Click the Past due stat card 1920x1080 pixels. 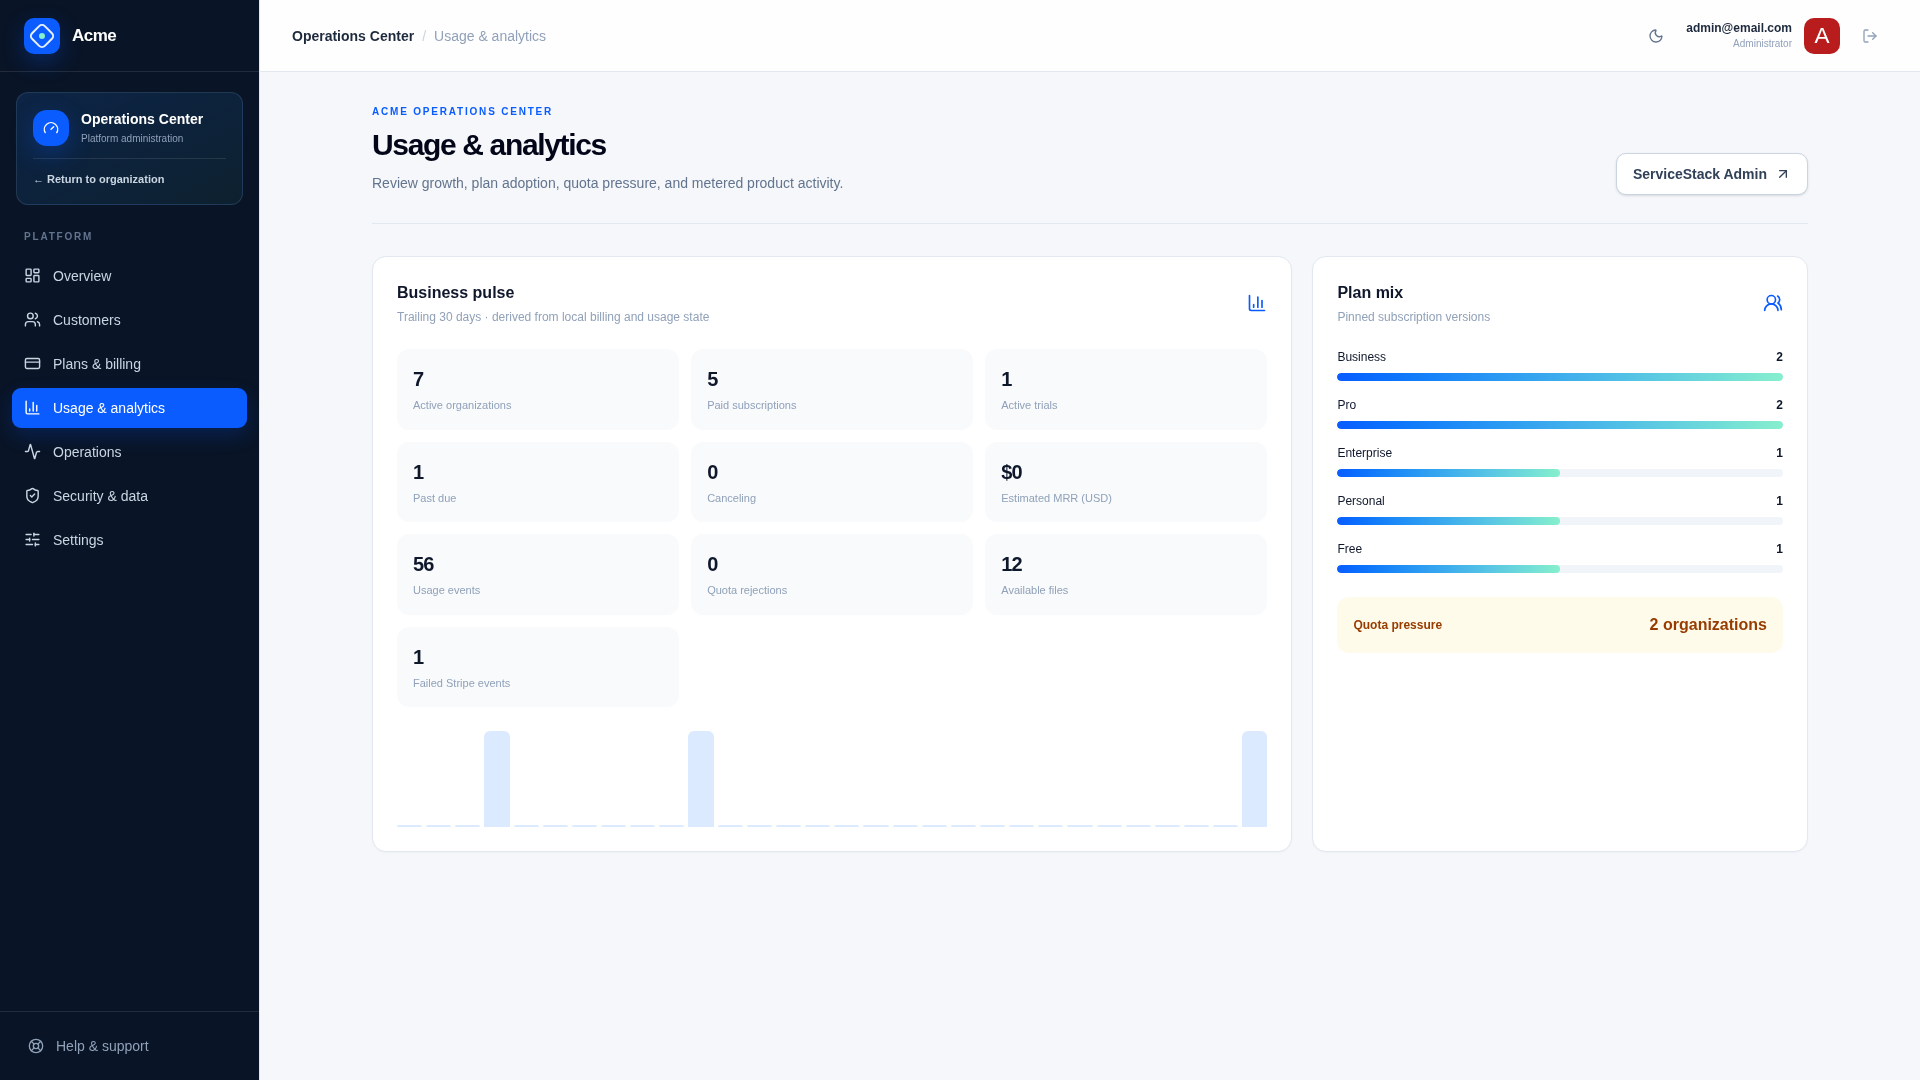pos(538,482)
